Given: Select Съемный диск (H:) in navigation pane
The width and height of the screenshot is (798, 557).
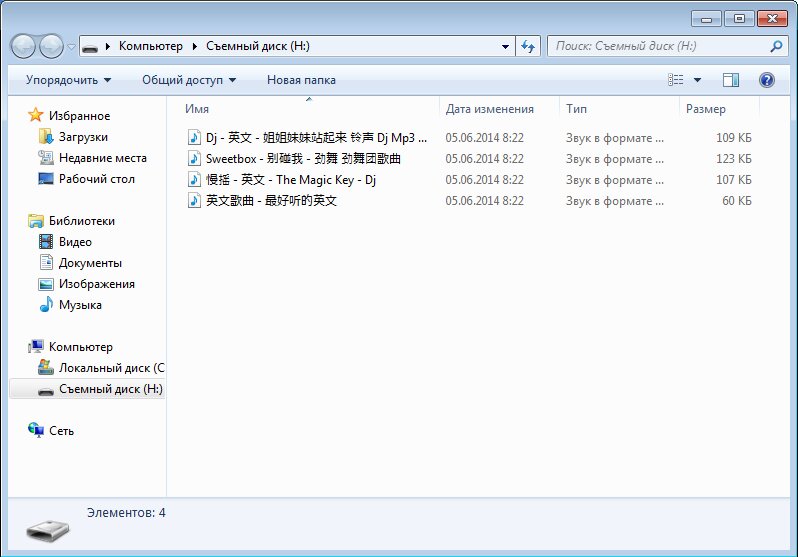Looking at the screenshot, I should coord(87,389).
